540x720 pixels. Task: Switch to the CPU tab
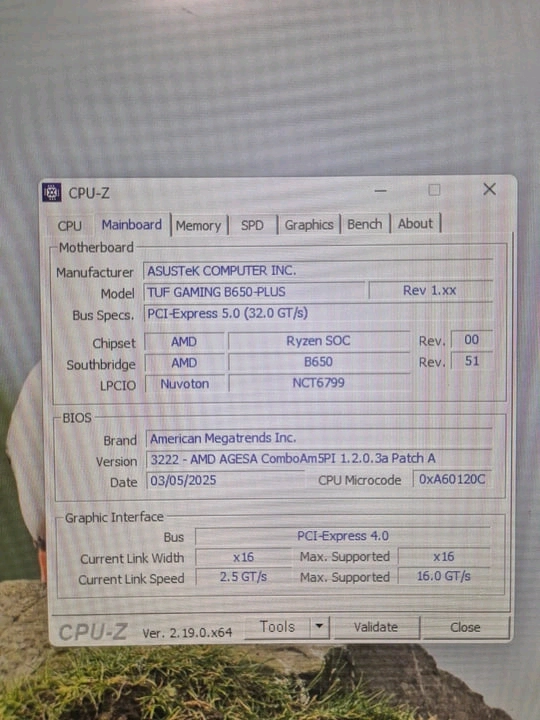click(x=70, y=225)
